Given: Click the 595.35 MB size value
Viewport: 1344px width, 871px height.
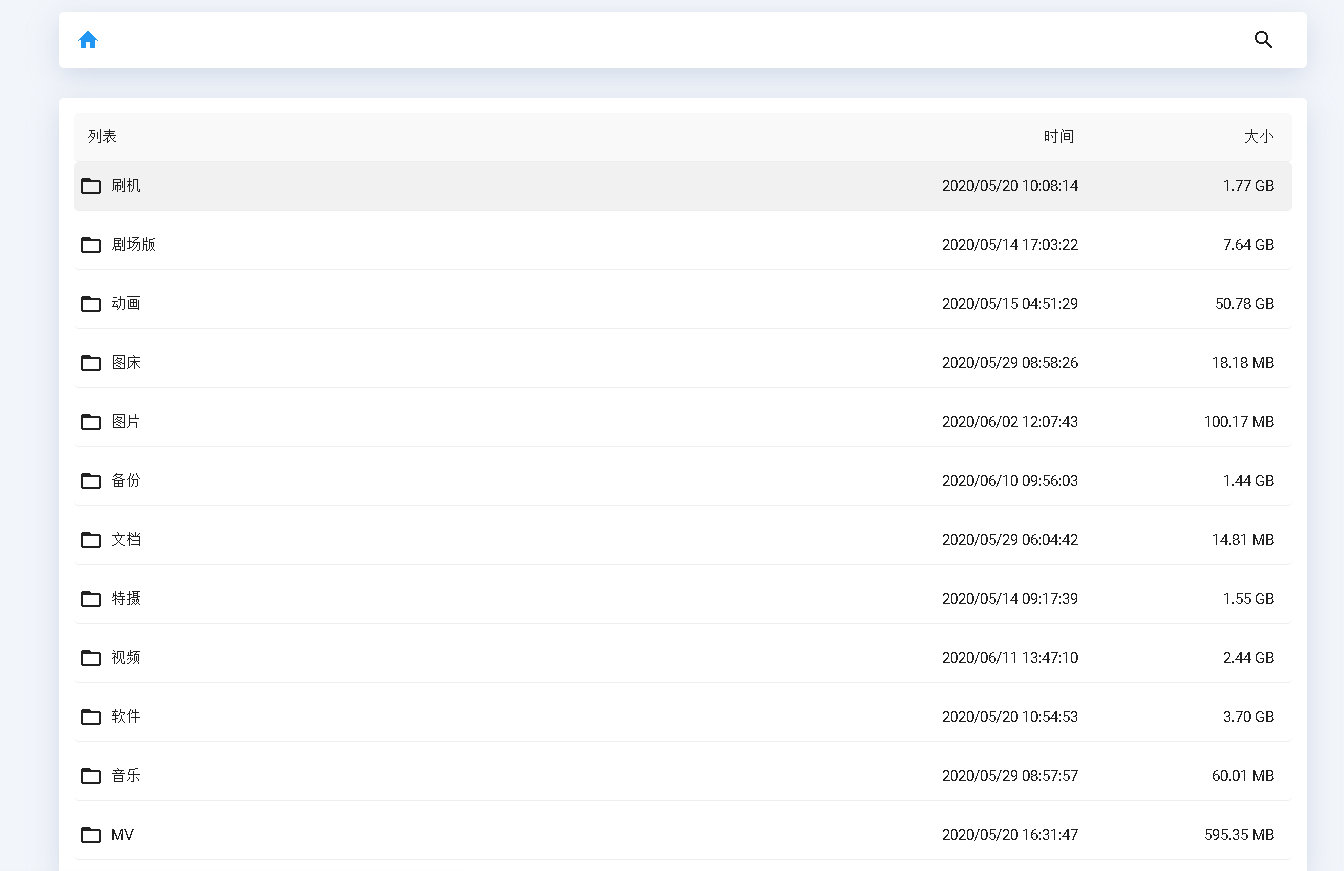Looking at the screenshot, I should pos(1239,835).
